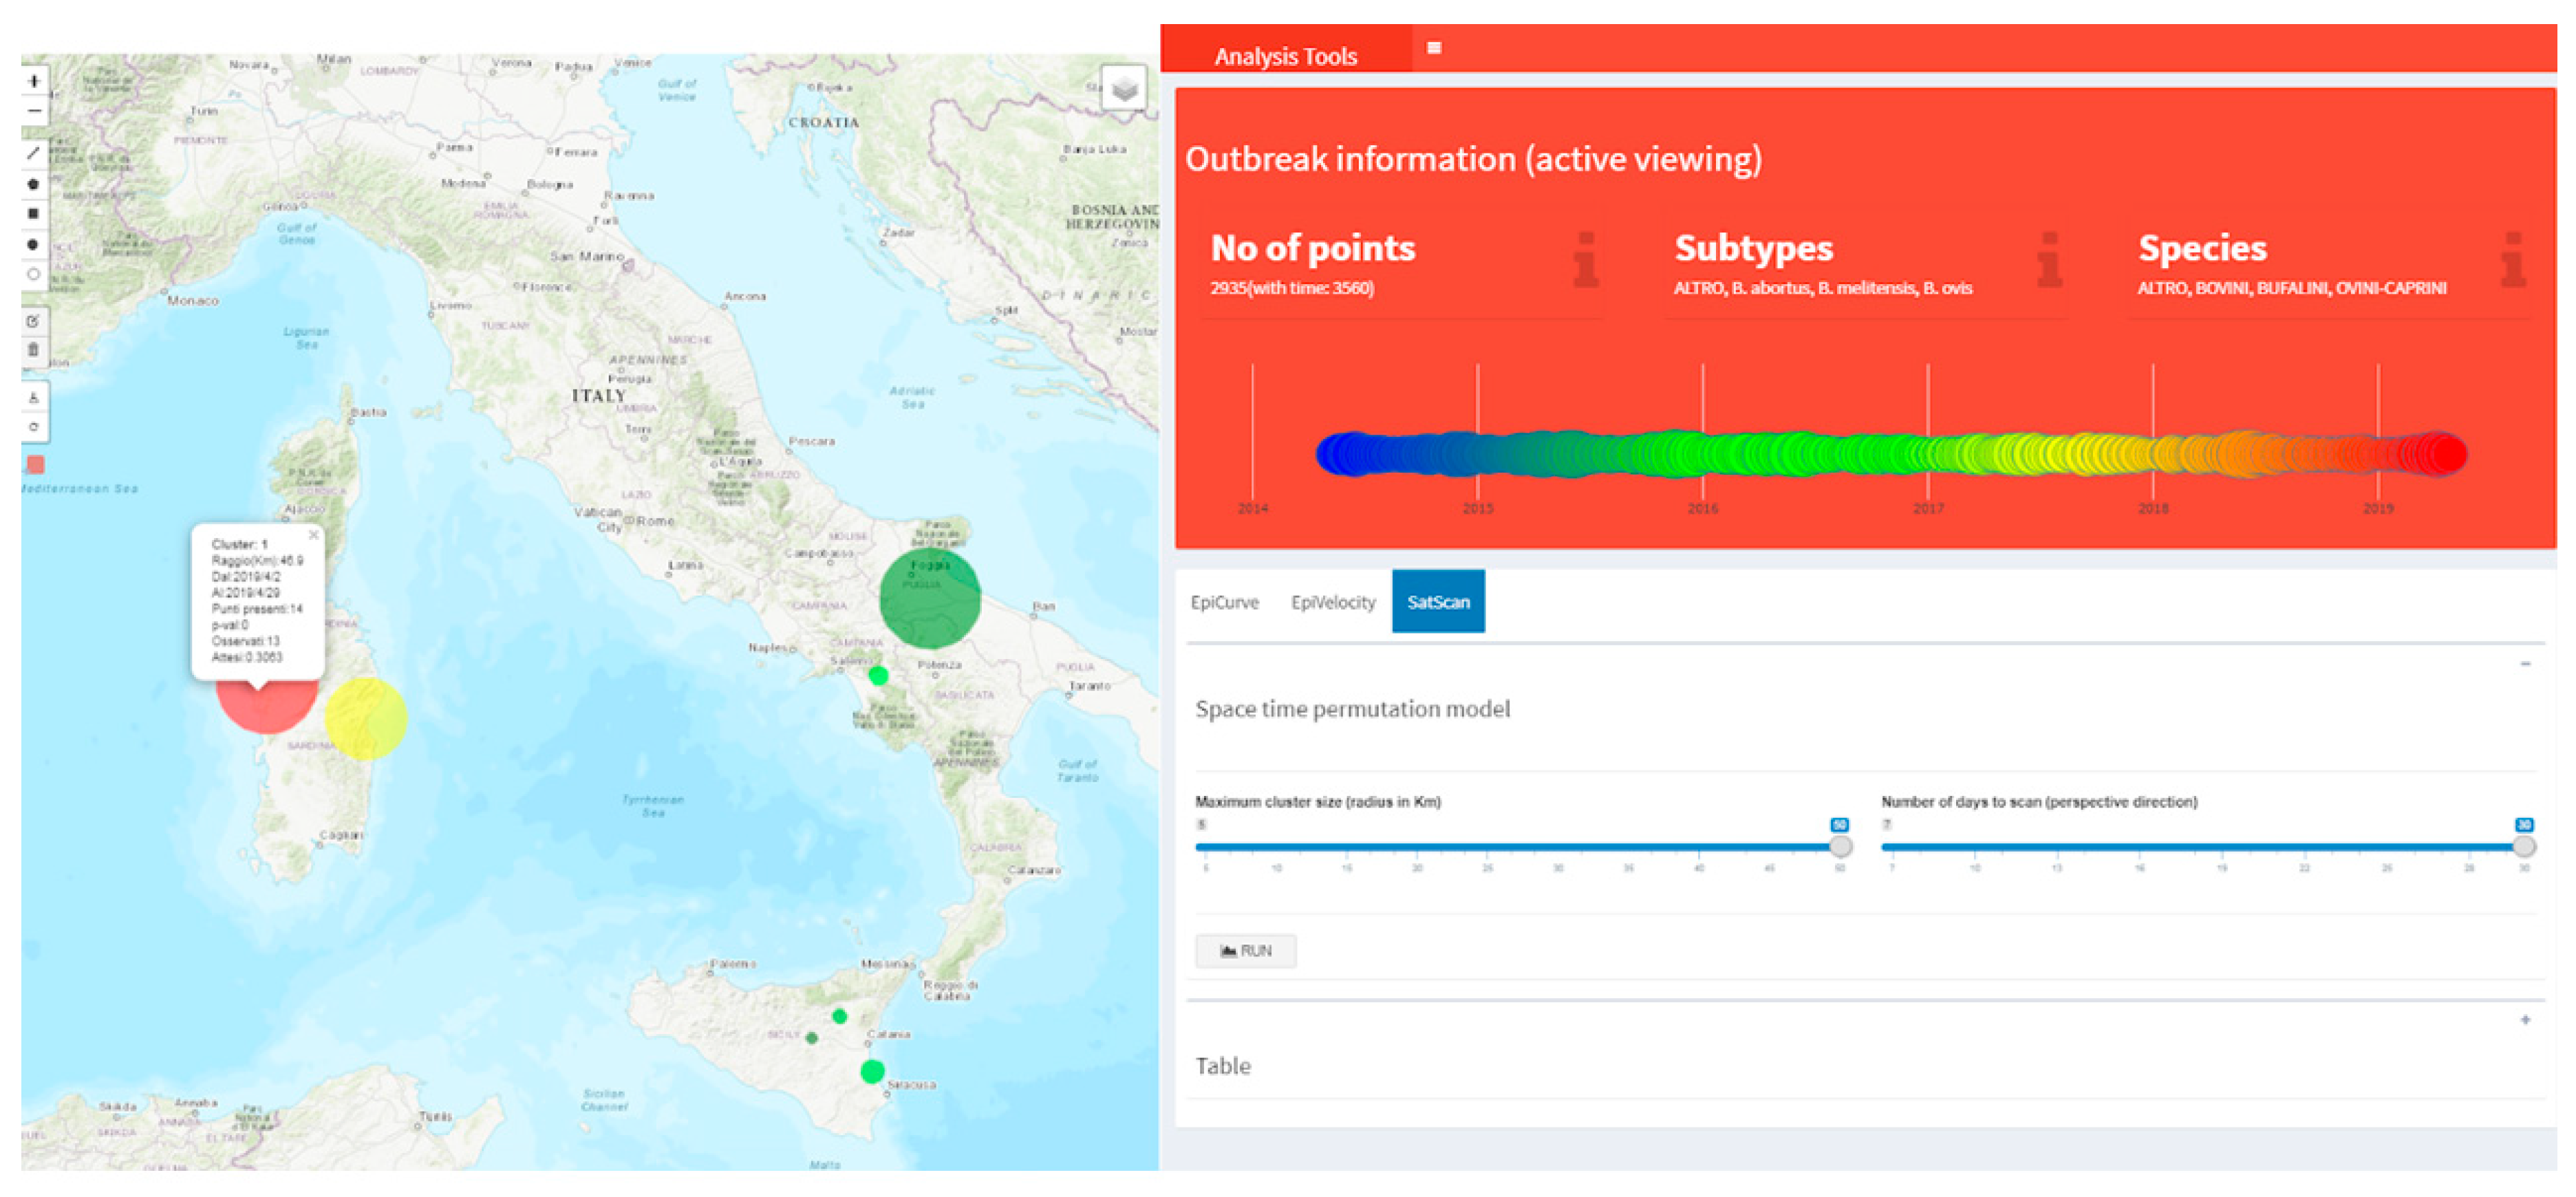Viewport: 2576px width, 1197px height.
Task: Open the EpiVelocity tab
Action: pyautogui.click(x=1332, y=602)
